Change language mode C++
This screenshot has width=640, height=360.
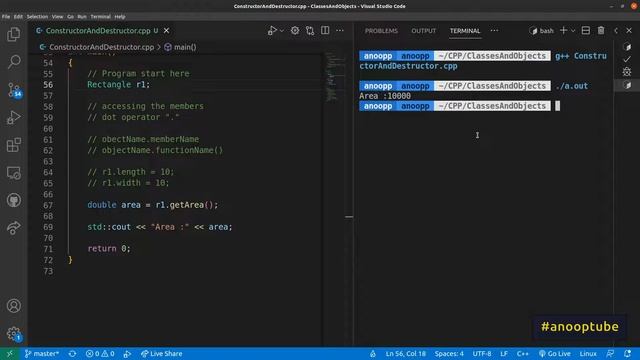522,354
